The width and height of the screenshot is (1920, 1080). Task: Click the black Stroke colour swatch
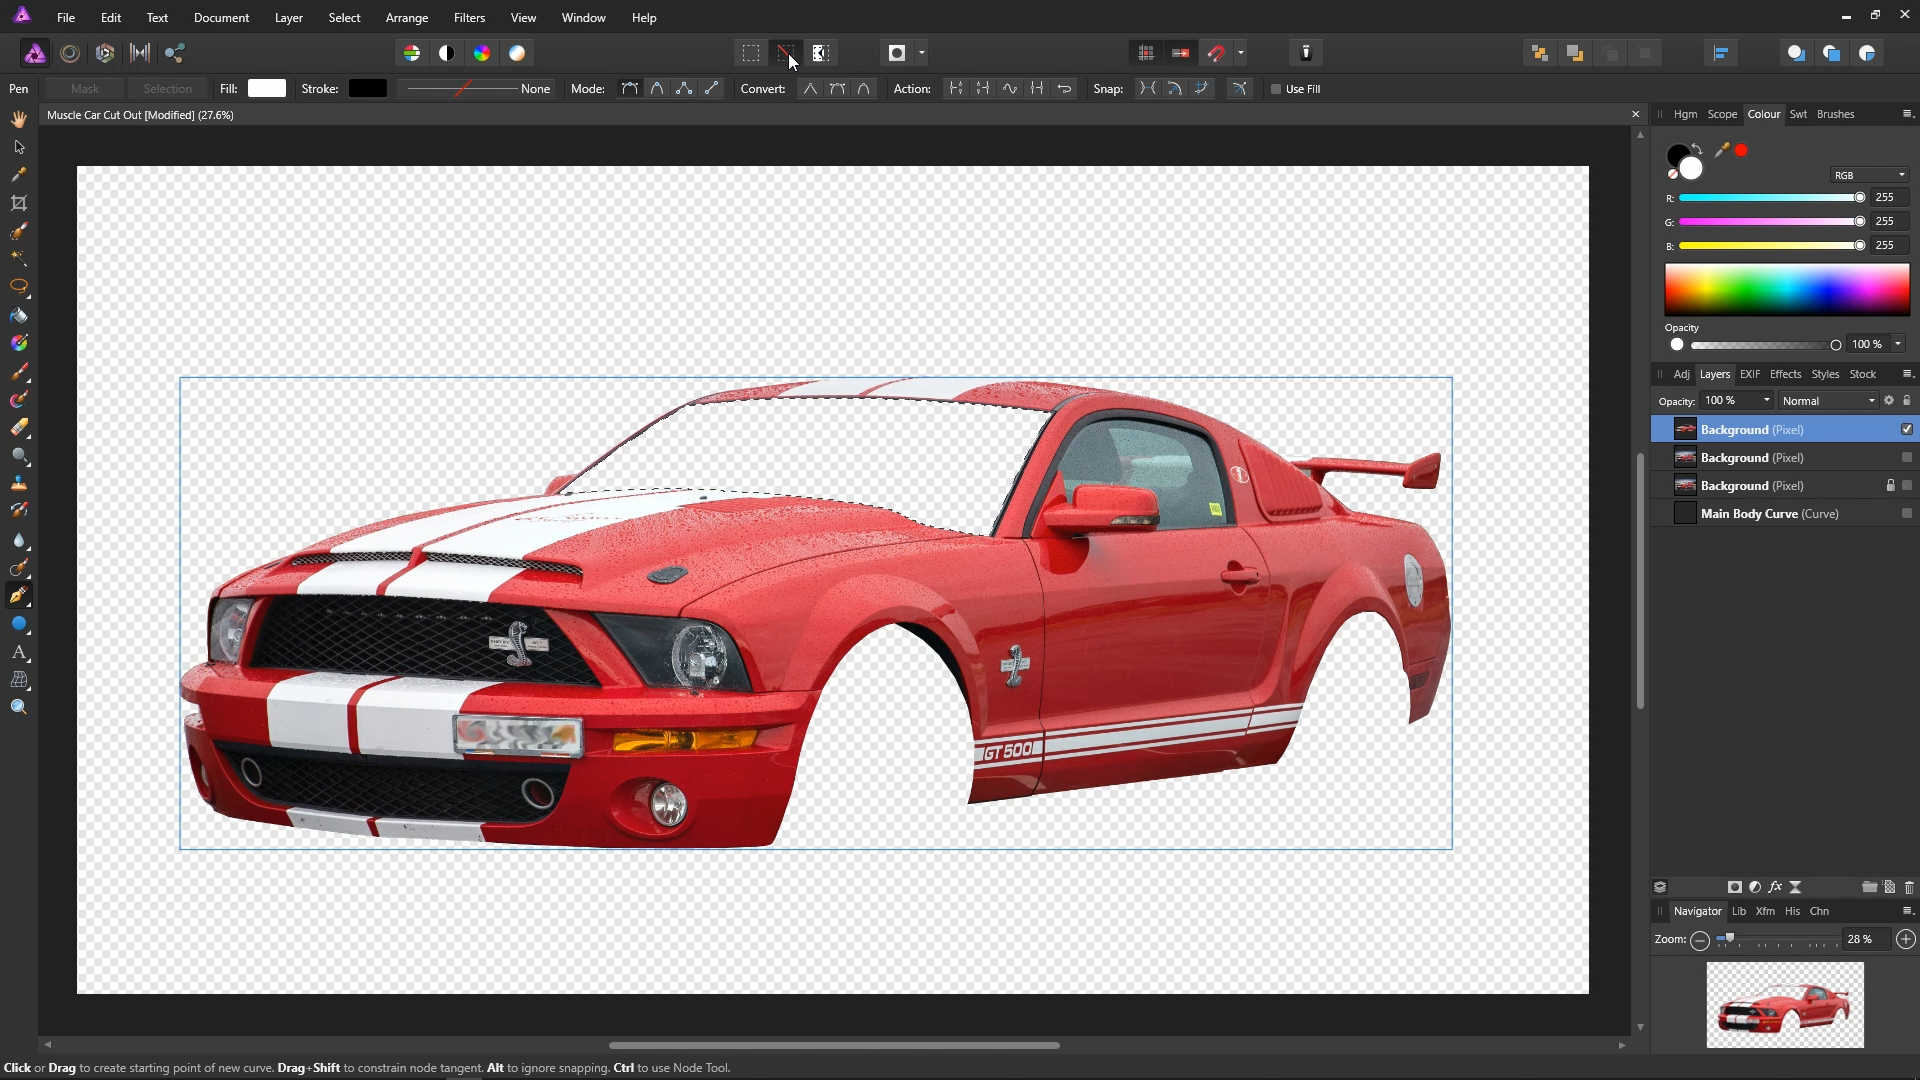367,89
